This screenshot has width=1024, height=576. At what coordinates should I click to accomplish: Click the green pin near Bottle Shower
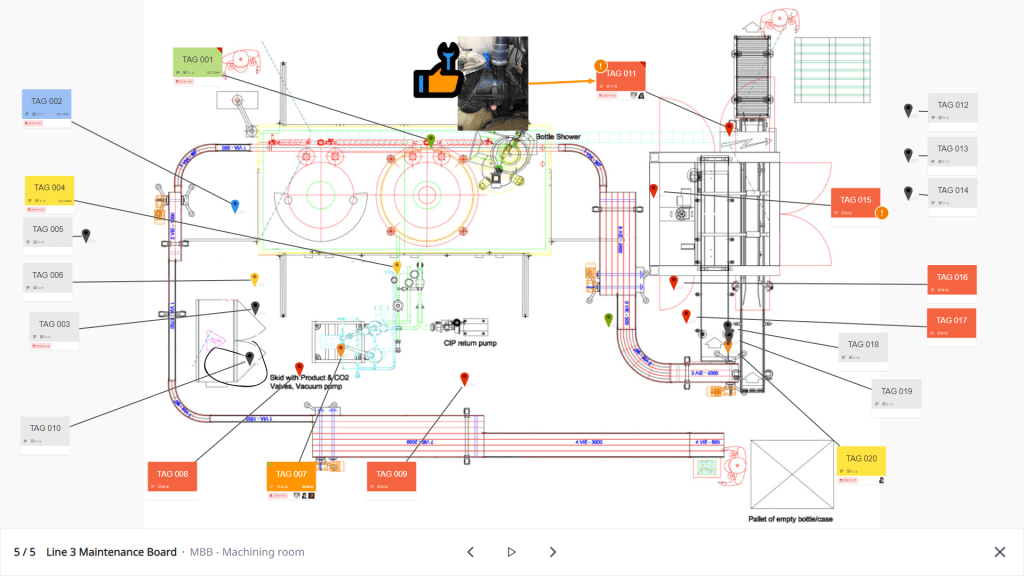tap(430, 140)
